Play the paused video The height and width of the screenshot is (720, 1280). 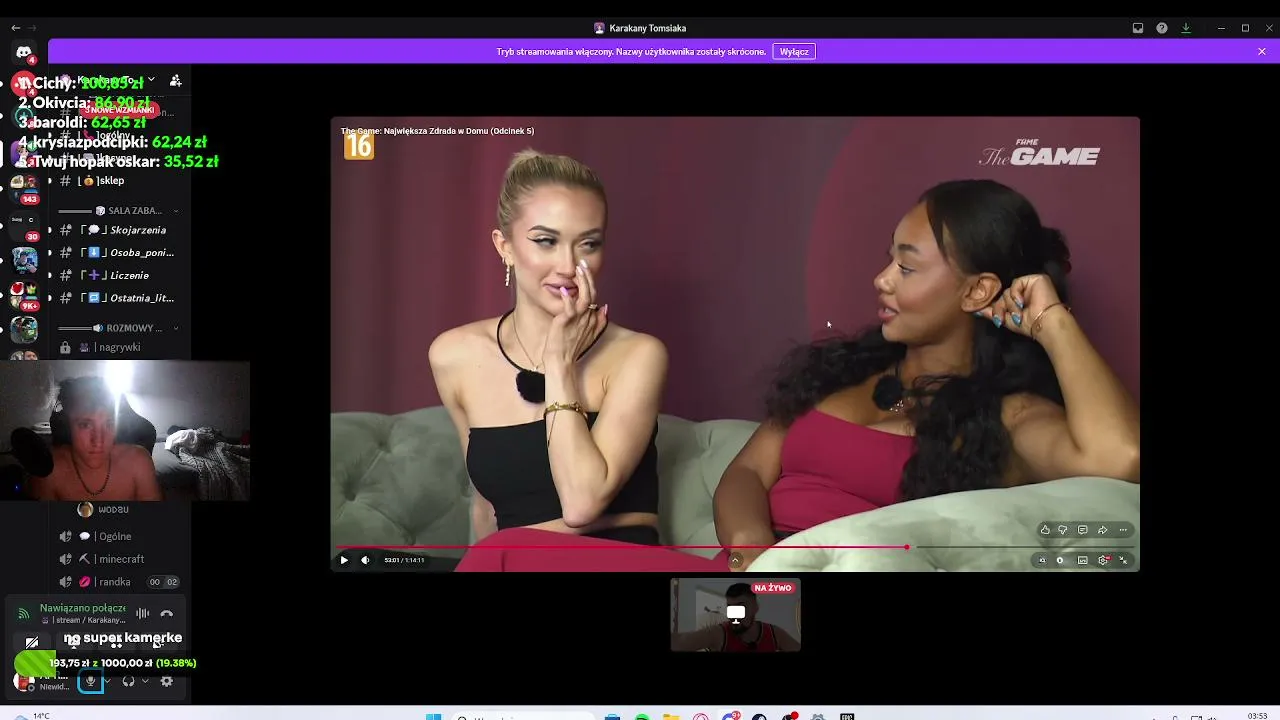[344, 560]
